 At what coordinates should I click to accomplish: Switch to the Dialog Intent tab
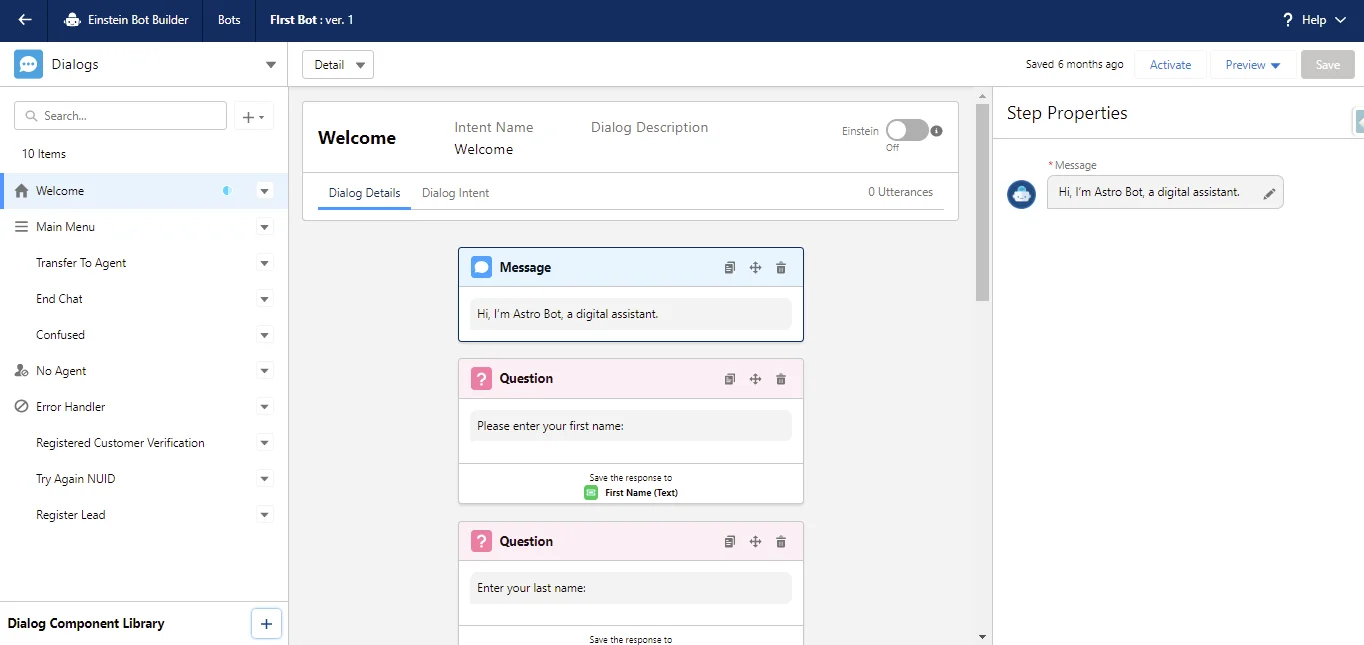[x=456, y=193]
